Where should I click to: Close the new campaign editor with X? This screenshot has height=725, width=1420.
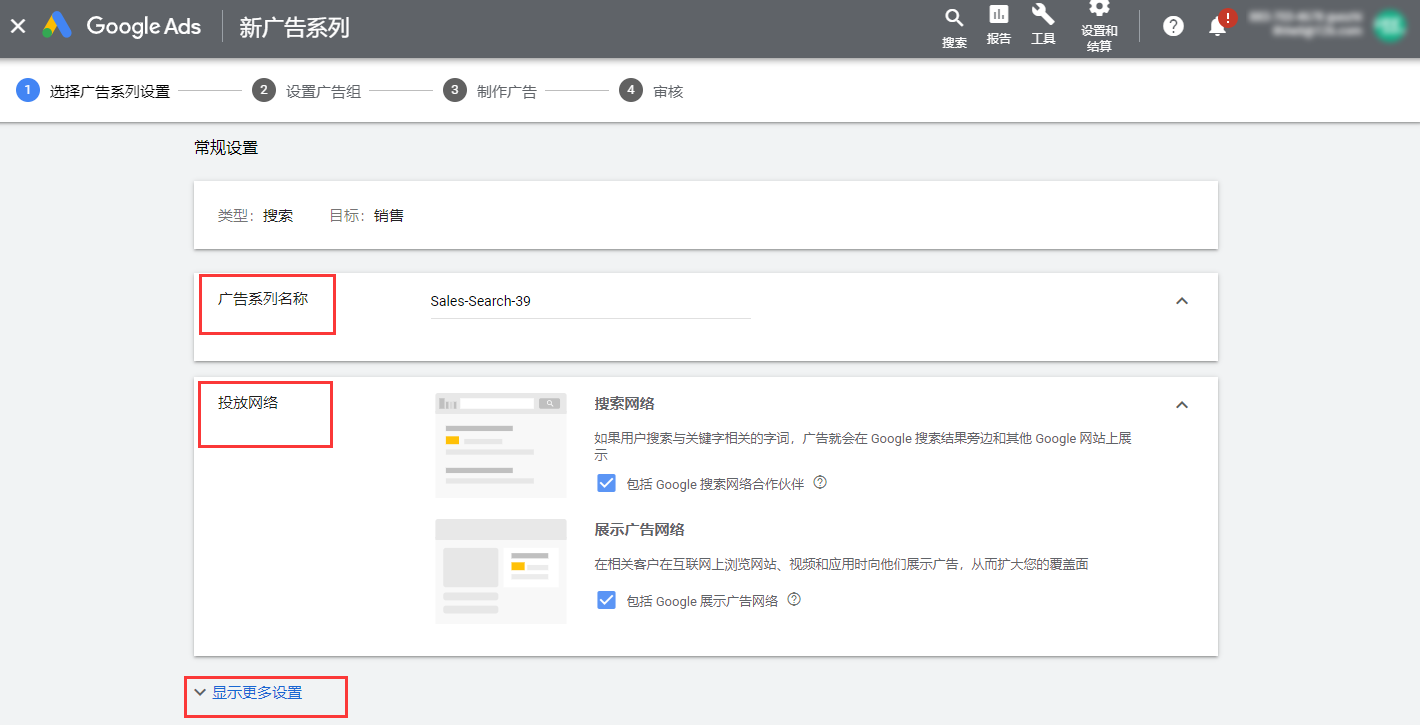click(x=18, y=27)
